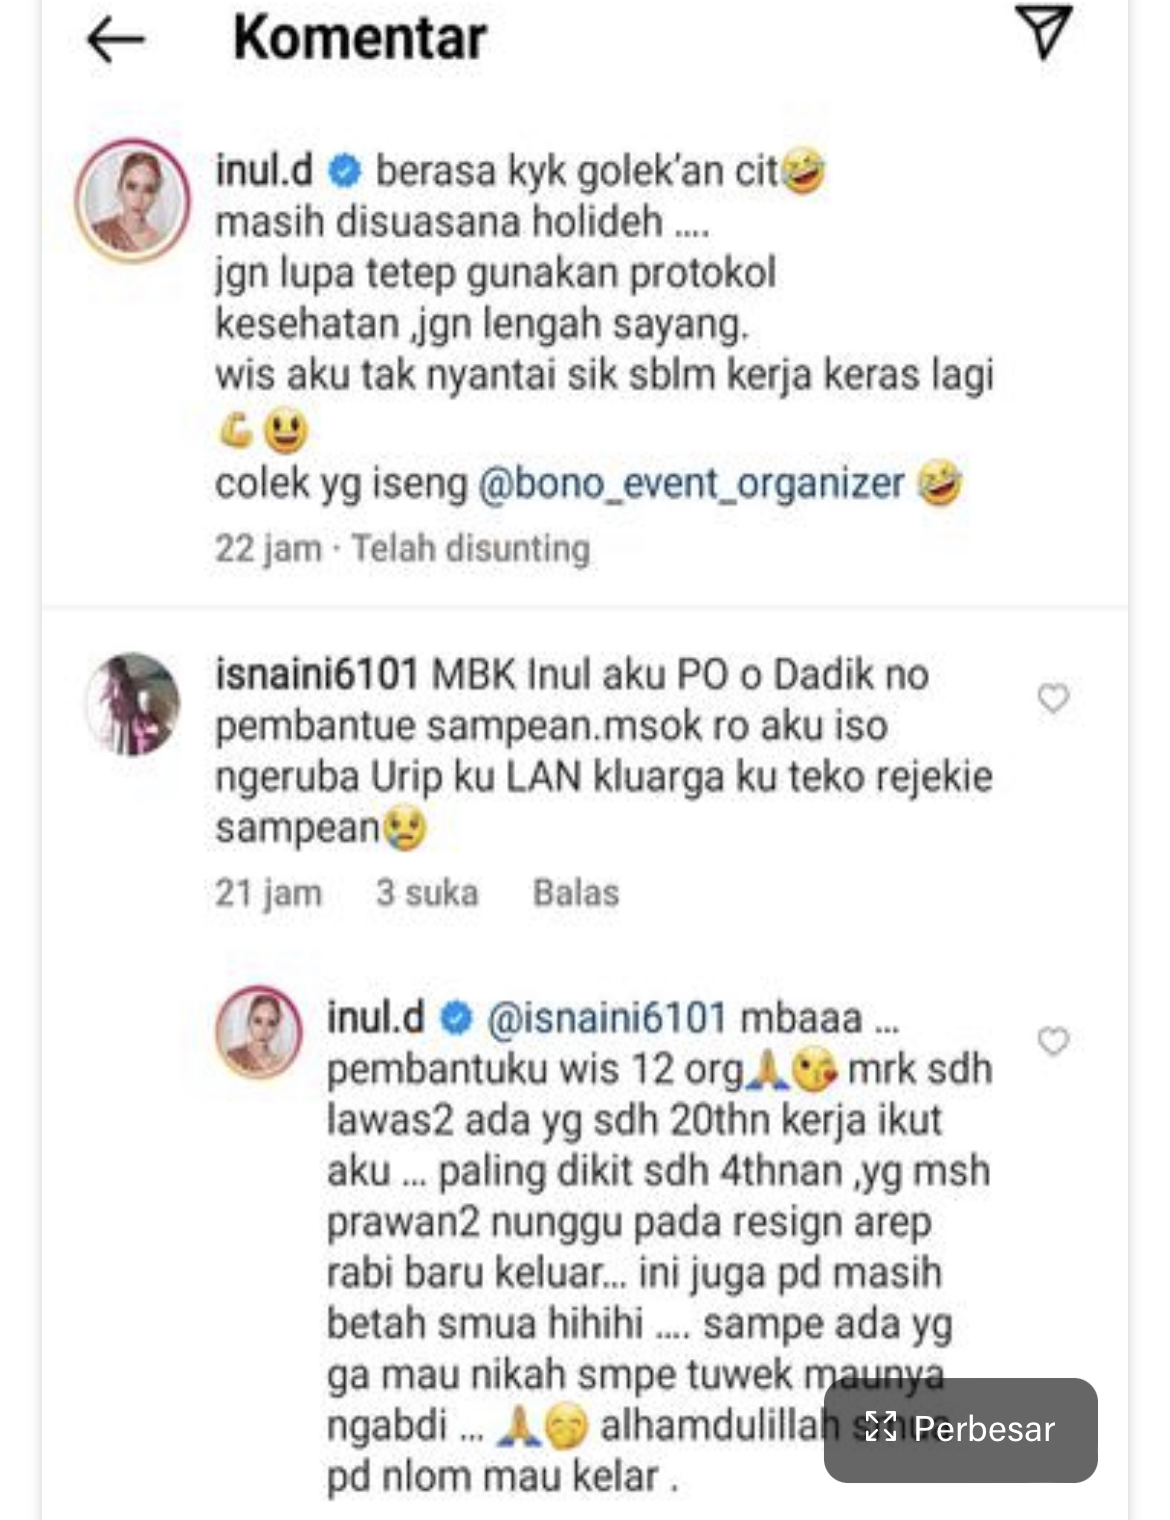Tap the Perbesar enlarge button

960,1429
